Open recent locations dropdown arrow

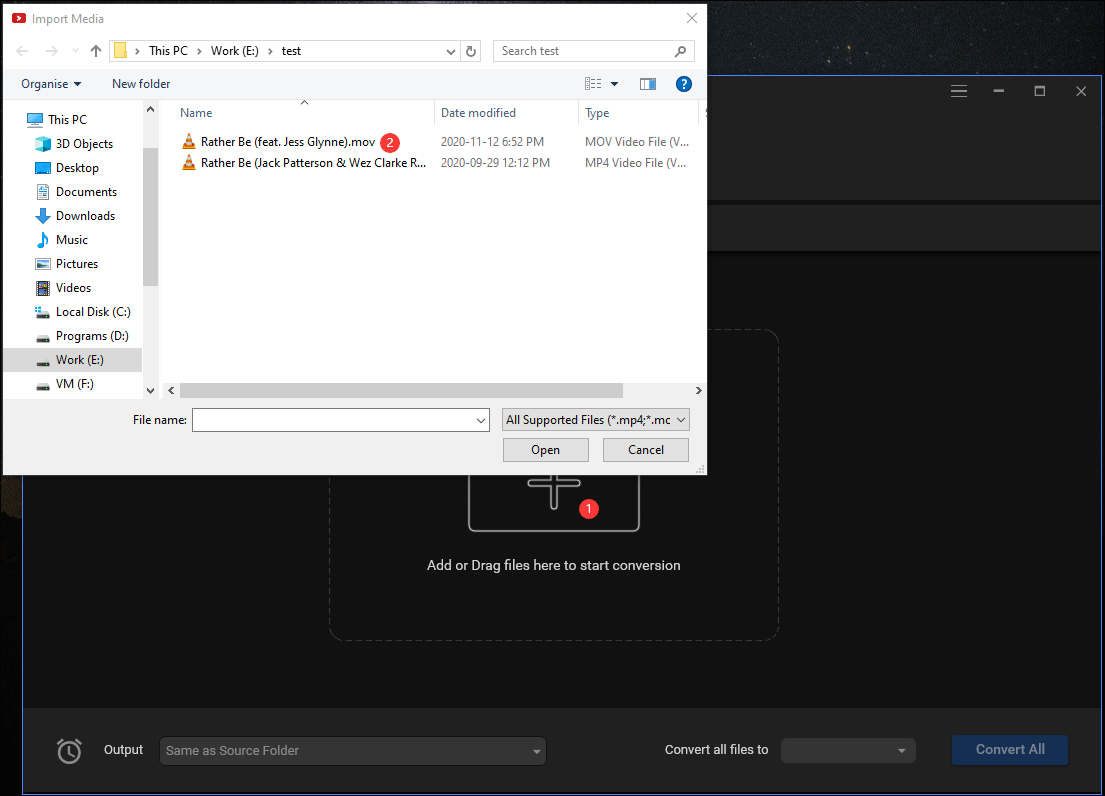[75, 51]
